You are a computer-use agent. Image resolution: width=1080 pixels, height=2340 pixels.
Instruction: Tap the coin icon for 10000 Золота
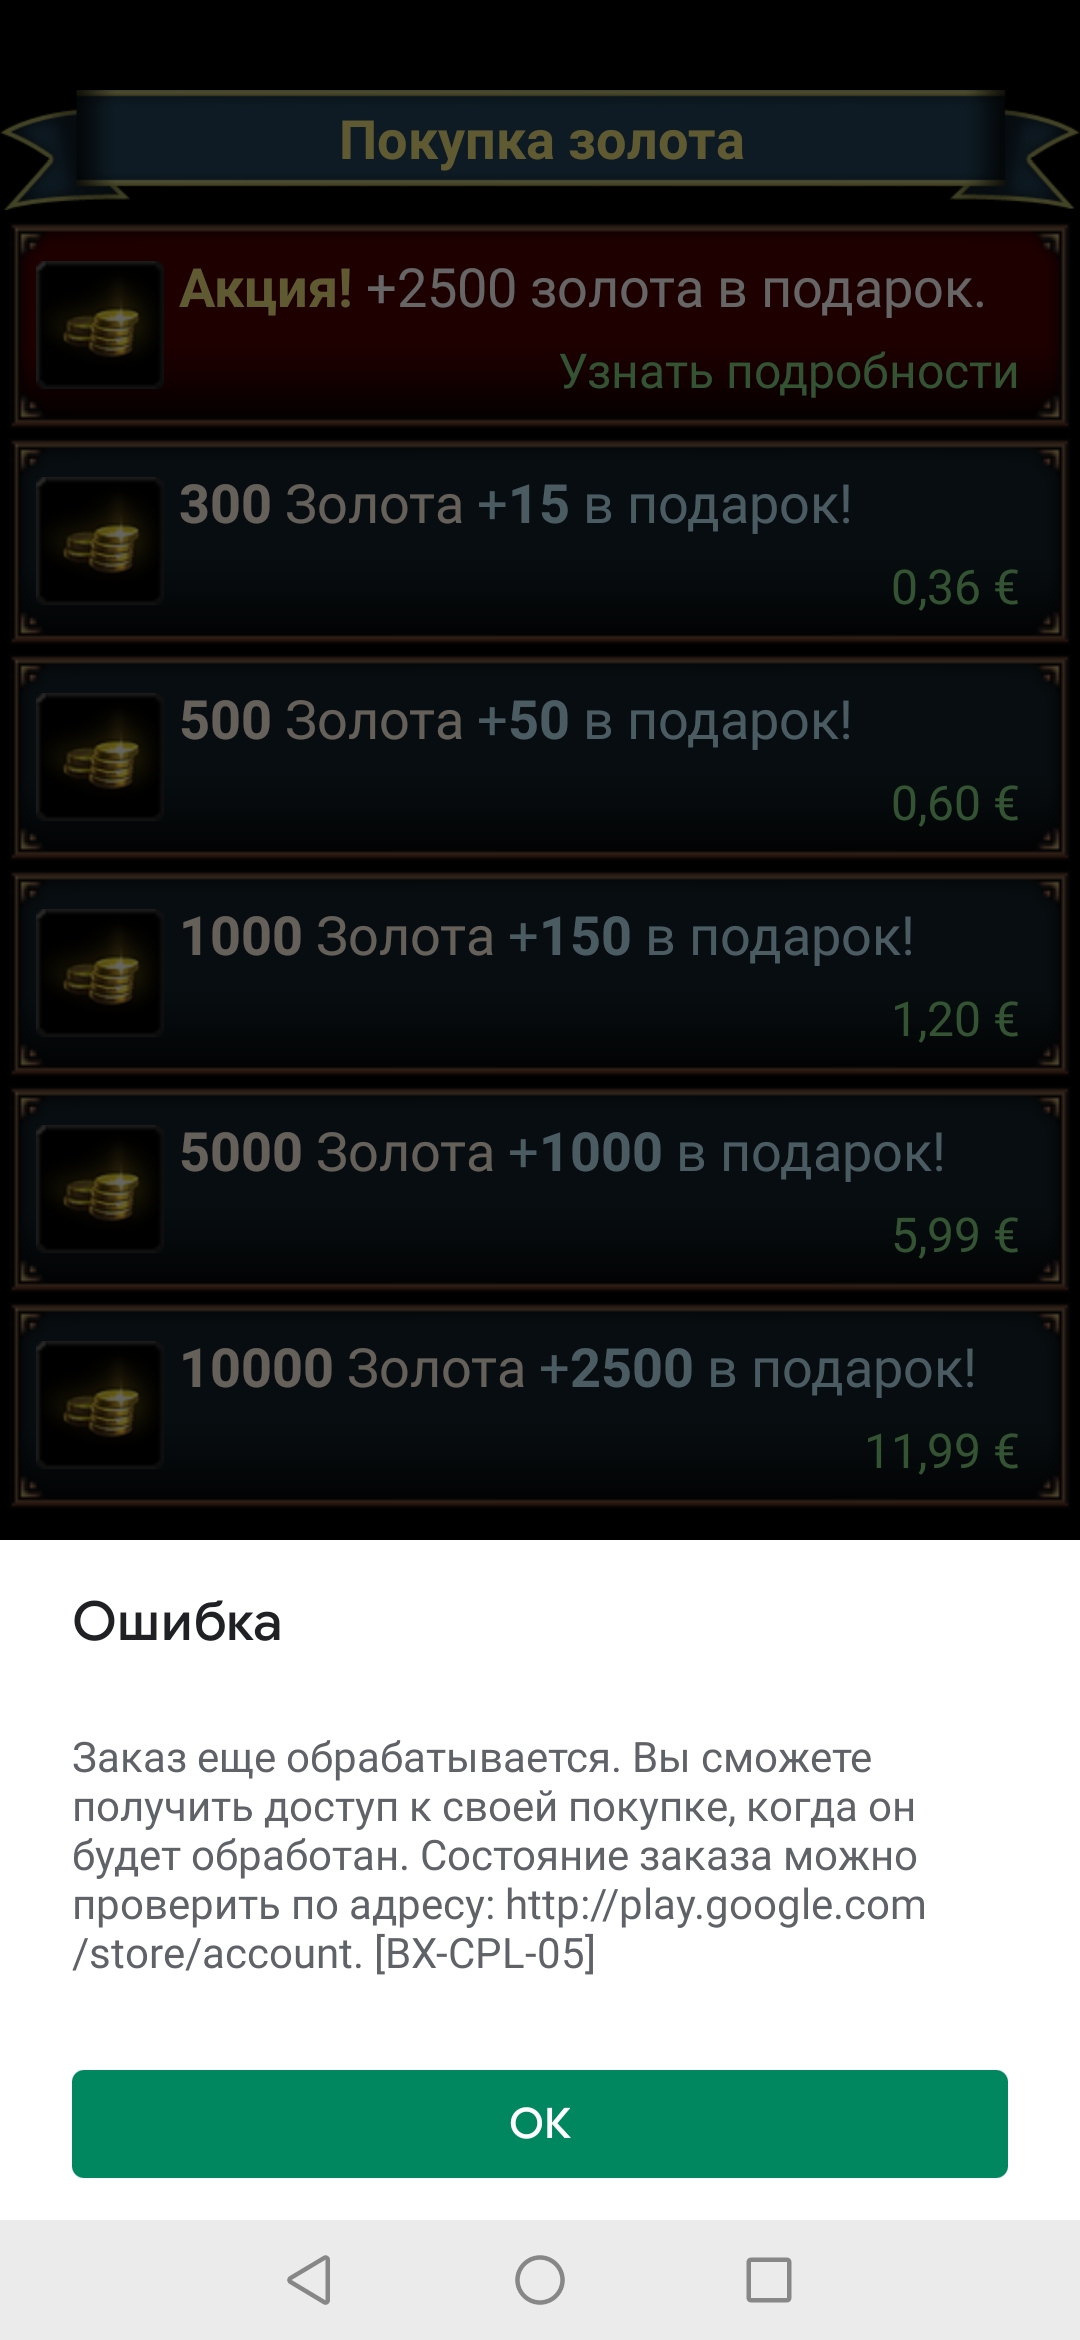[x=100, y=1405]
